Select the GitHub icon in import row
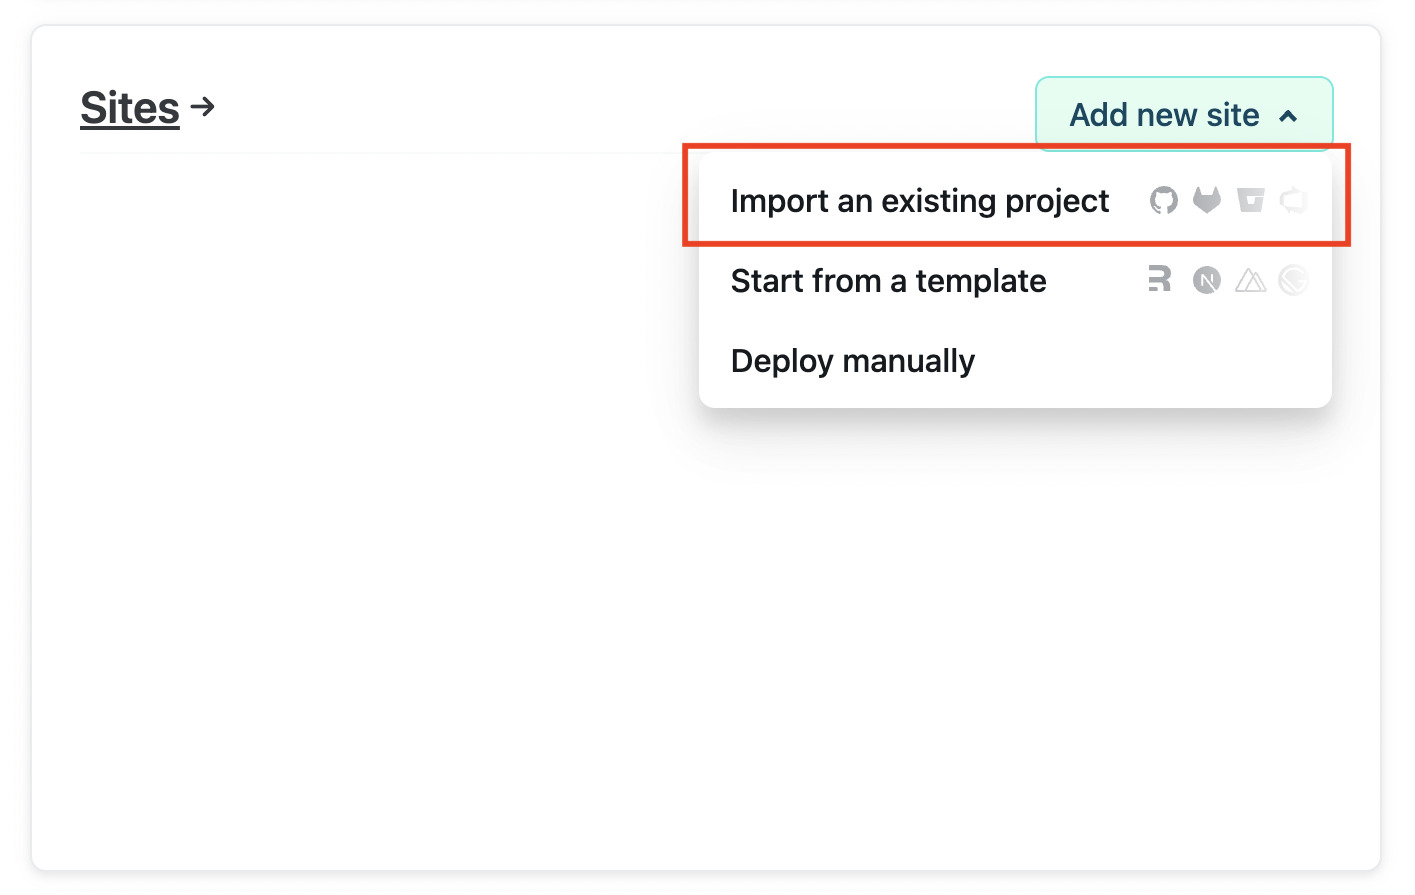 coord(1163,201)
